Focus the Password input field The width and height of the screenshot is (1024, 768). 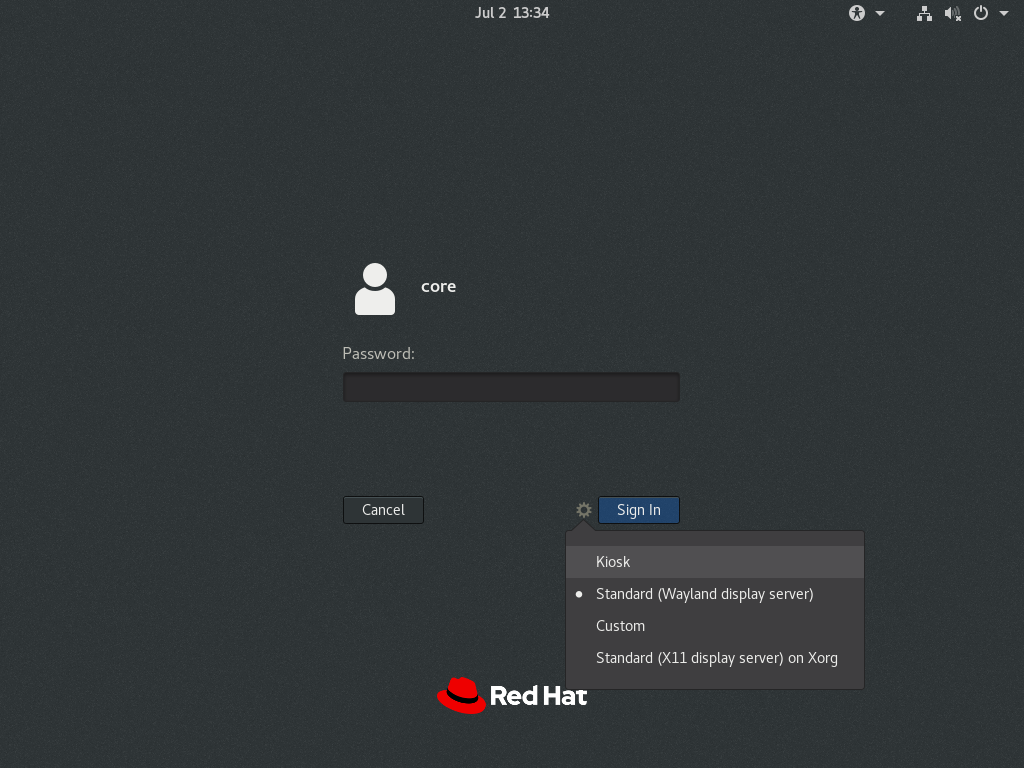(511, 387)
